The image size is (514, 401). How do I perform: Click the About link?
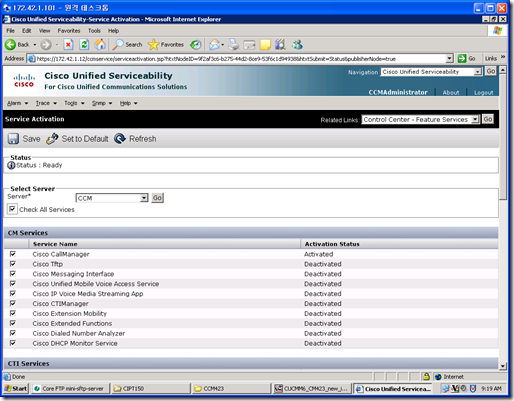point(451,92)
